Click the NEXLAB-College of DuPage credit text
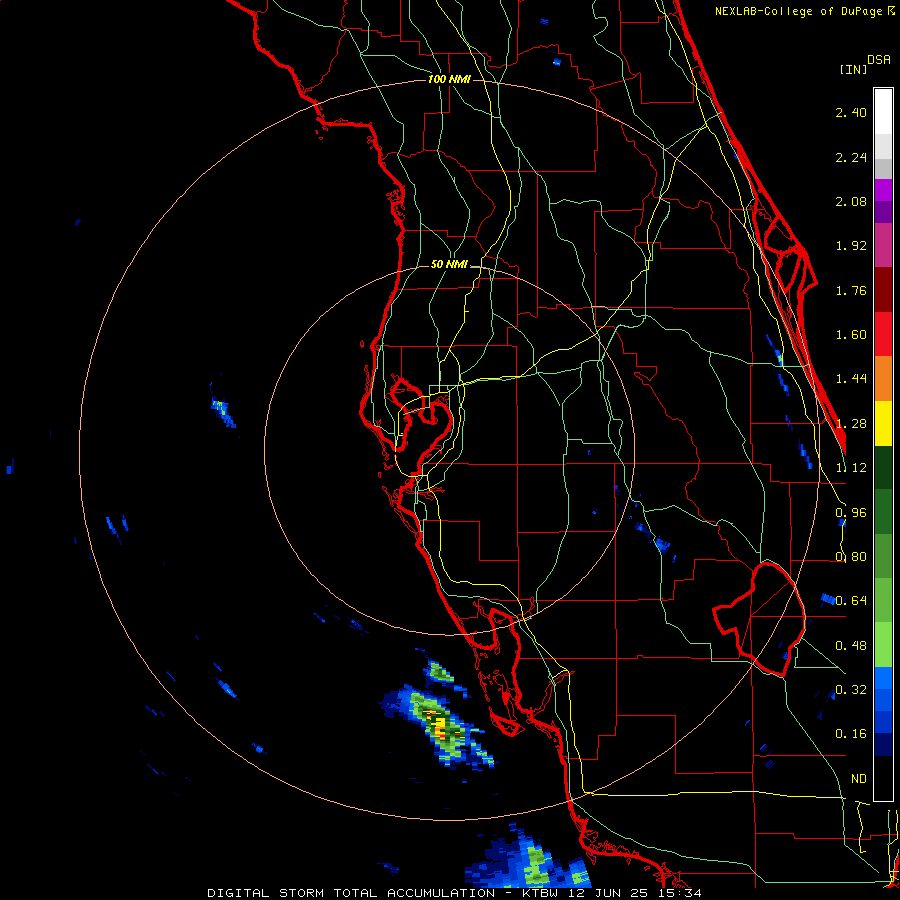The image size is (900, 900). [x=800, y=11]
